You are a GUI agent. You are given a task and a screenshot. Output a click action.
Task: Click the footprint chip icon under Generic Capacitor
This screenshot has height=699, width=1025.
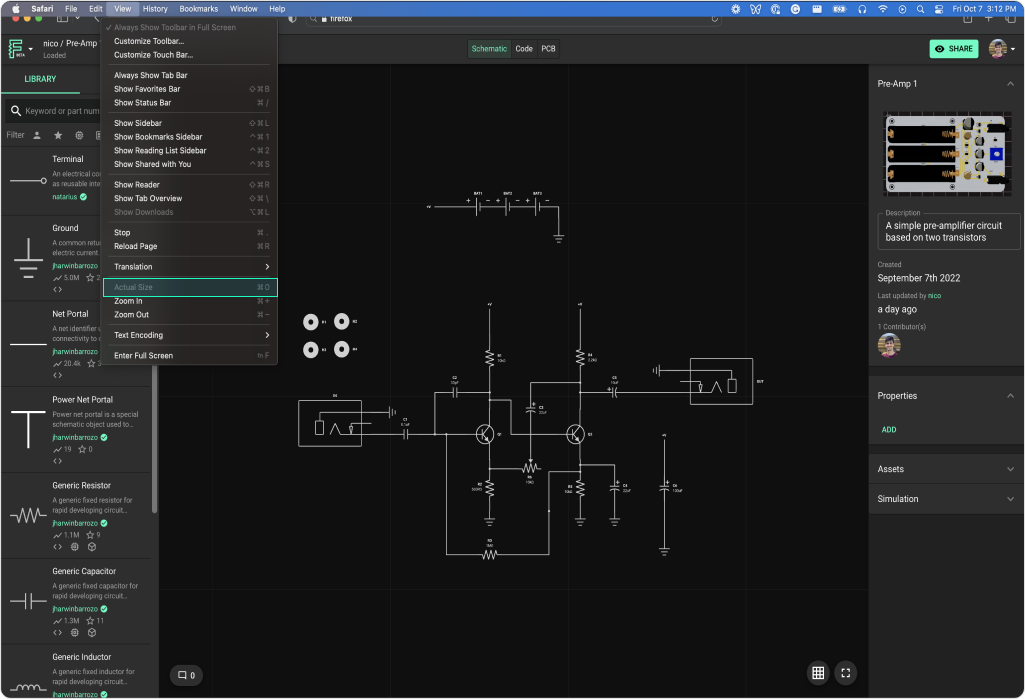click(x=75, y=633)
